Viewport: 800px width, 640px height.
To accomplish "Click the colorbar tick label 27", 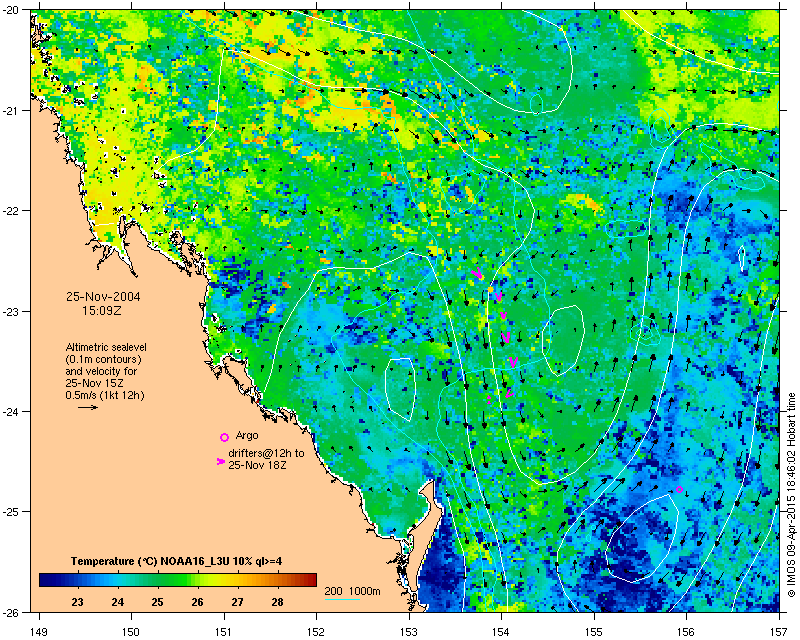I will click(237, 602).
